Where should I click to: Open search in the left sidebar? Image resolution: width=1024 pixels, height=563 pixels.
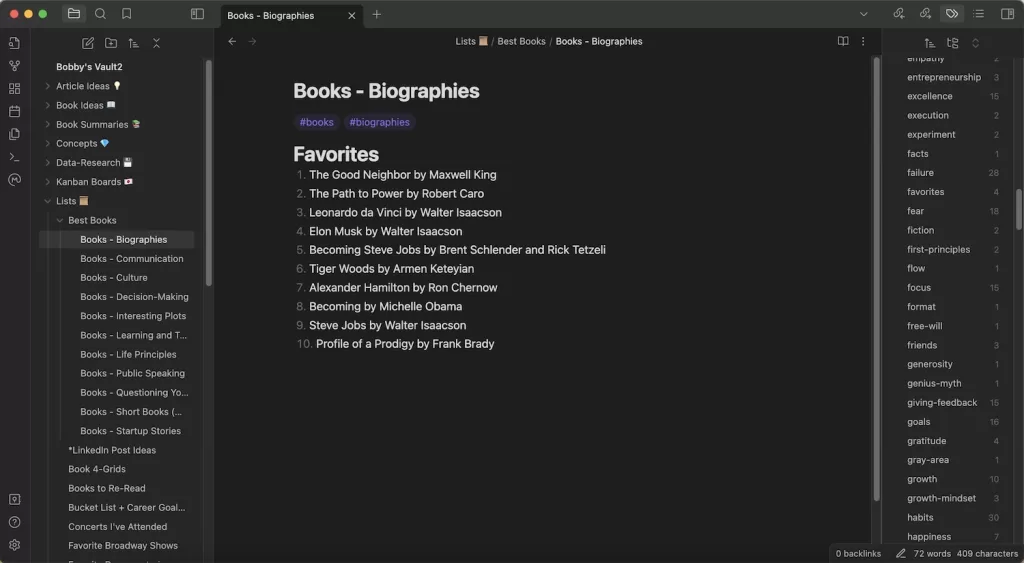click(100, 14)
